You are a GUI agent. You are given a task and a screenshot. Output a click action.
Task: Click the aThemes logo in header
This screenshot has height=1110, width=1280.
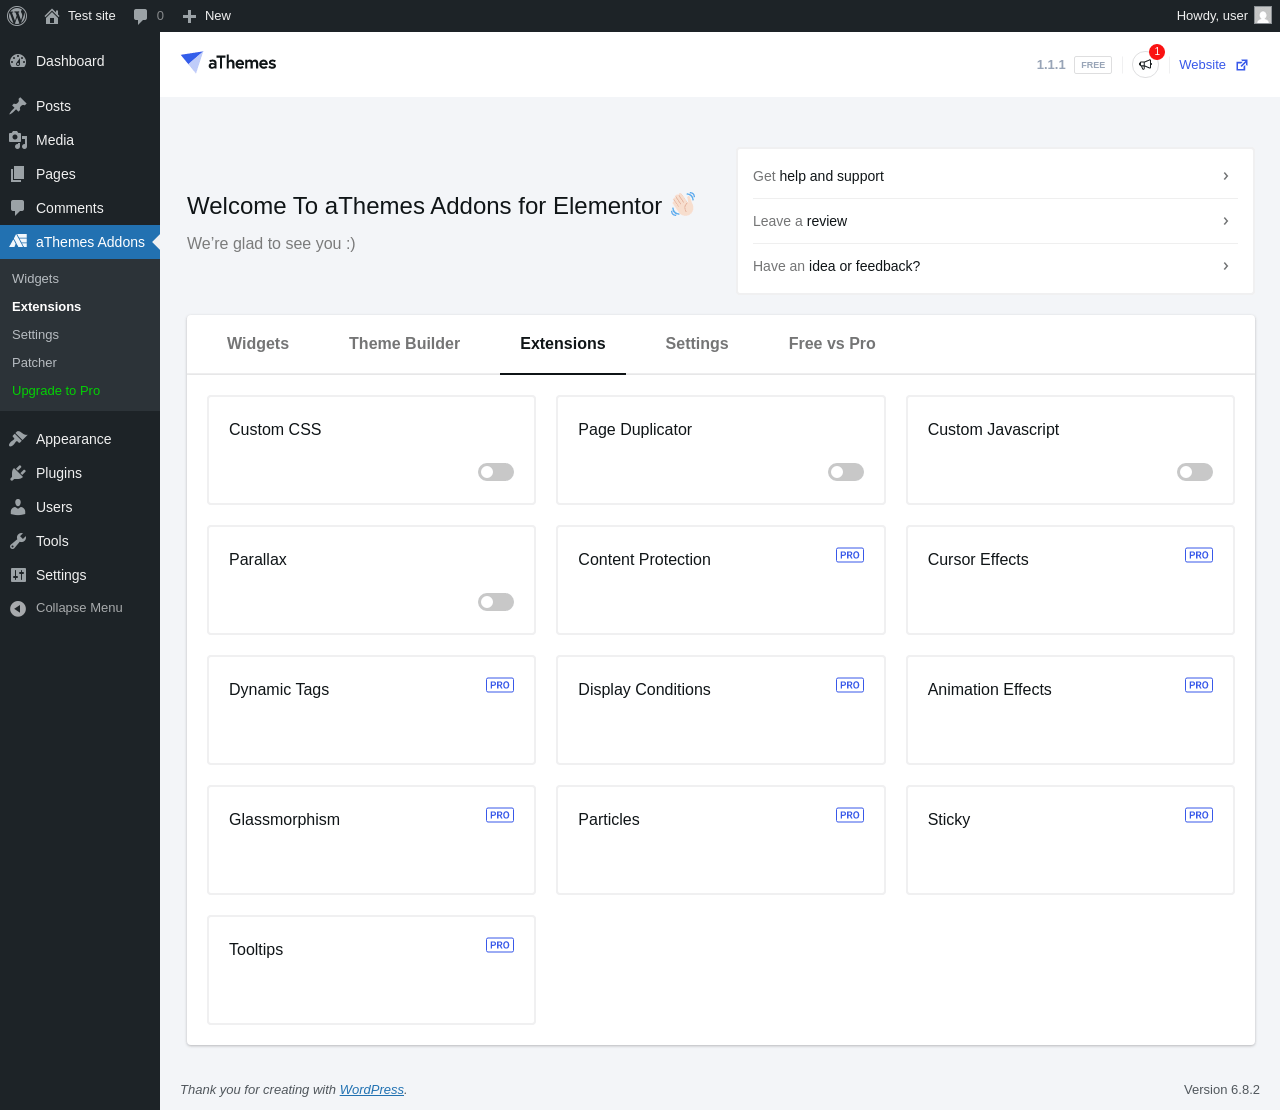(228, 62)
